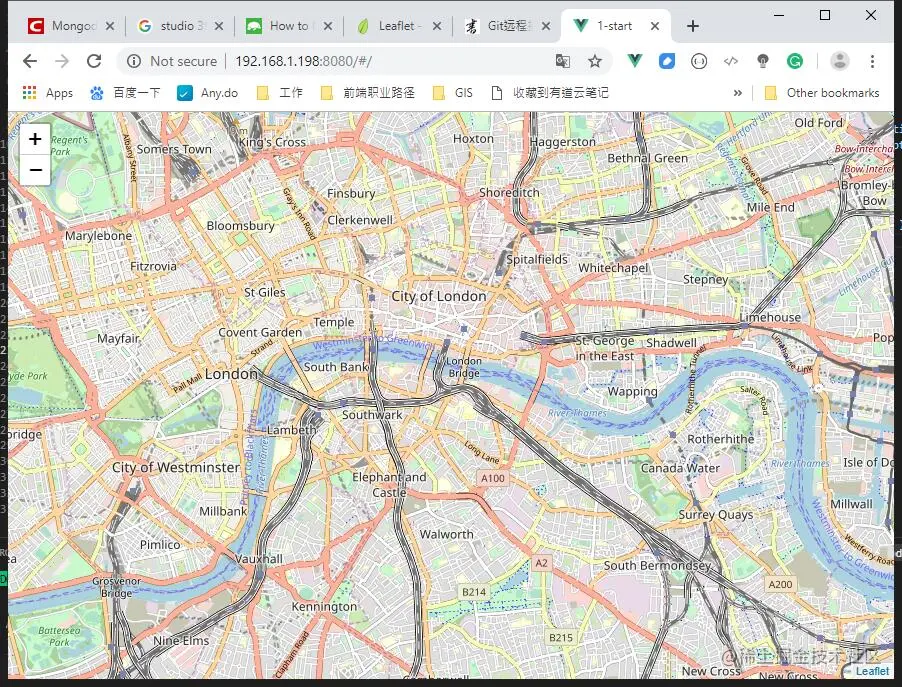Click the Mayfair map label
The height and width of the screenshot is (687, 902).
(118, 338)
